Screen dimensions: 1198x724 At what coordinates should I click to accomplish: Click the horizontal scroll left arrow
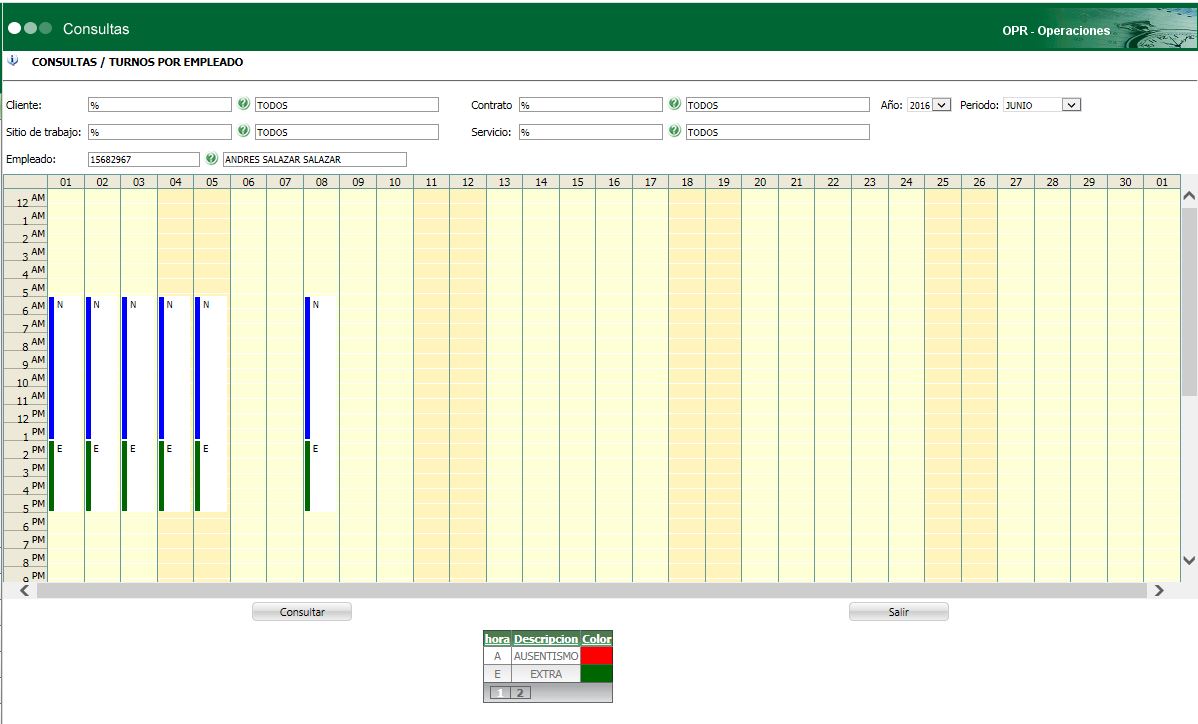(24, 590)
